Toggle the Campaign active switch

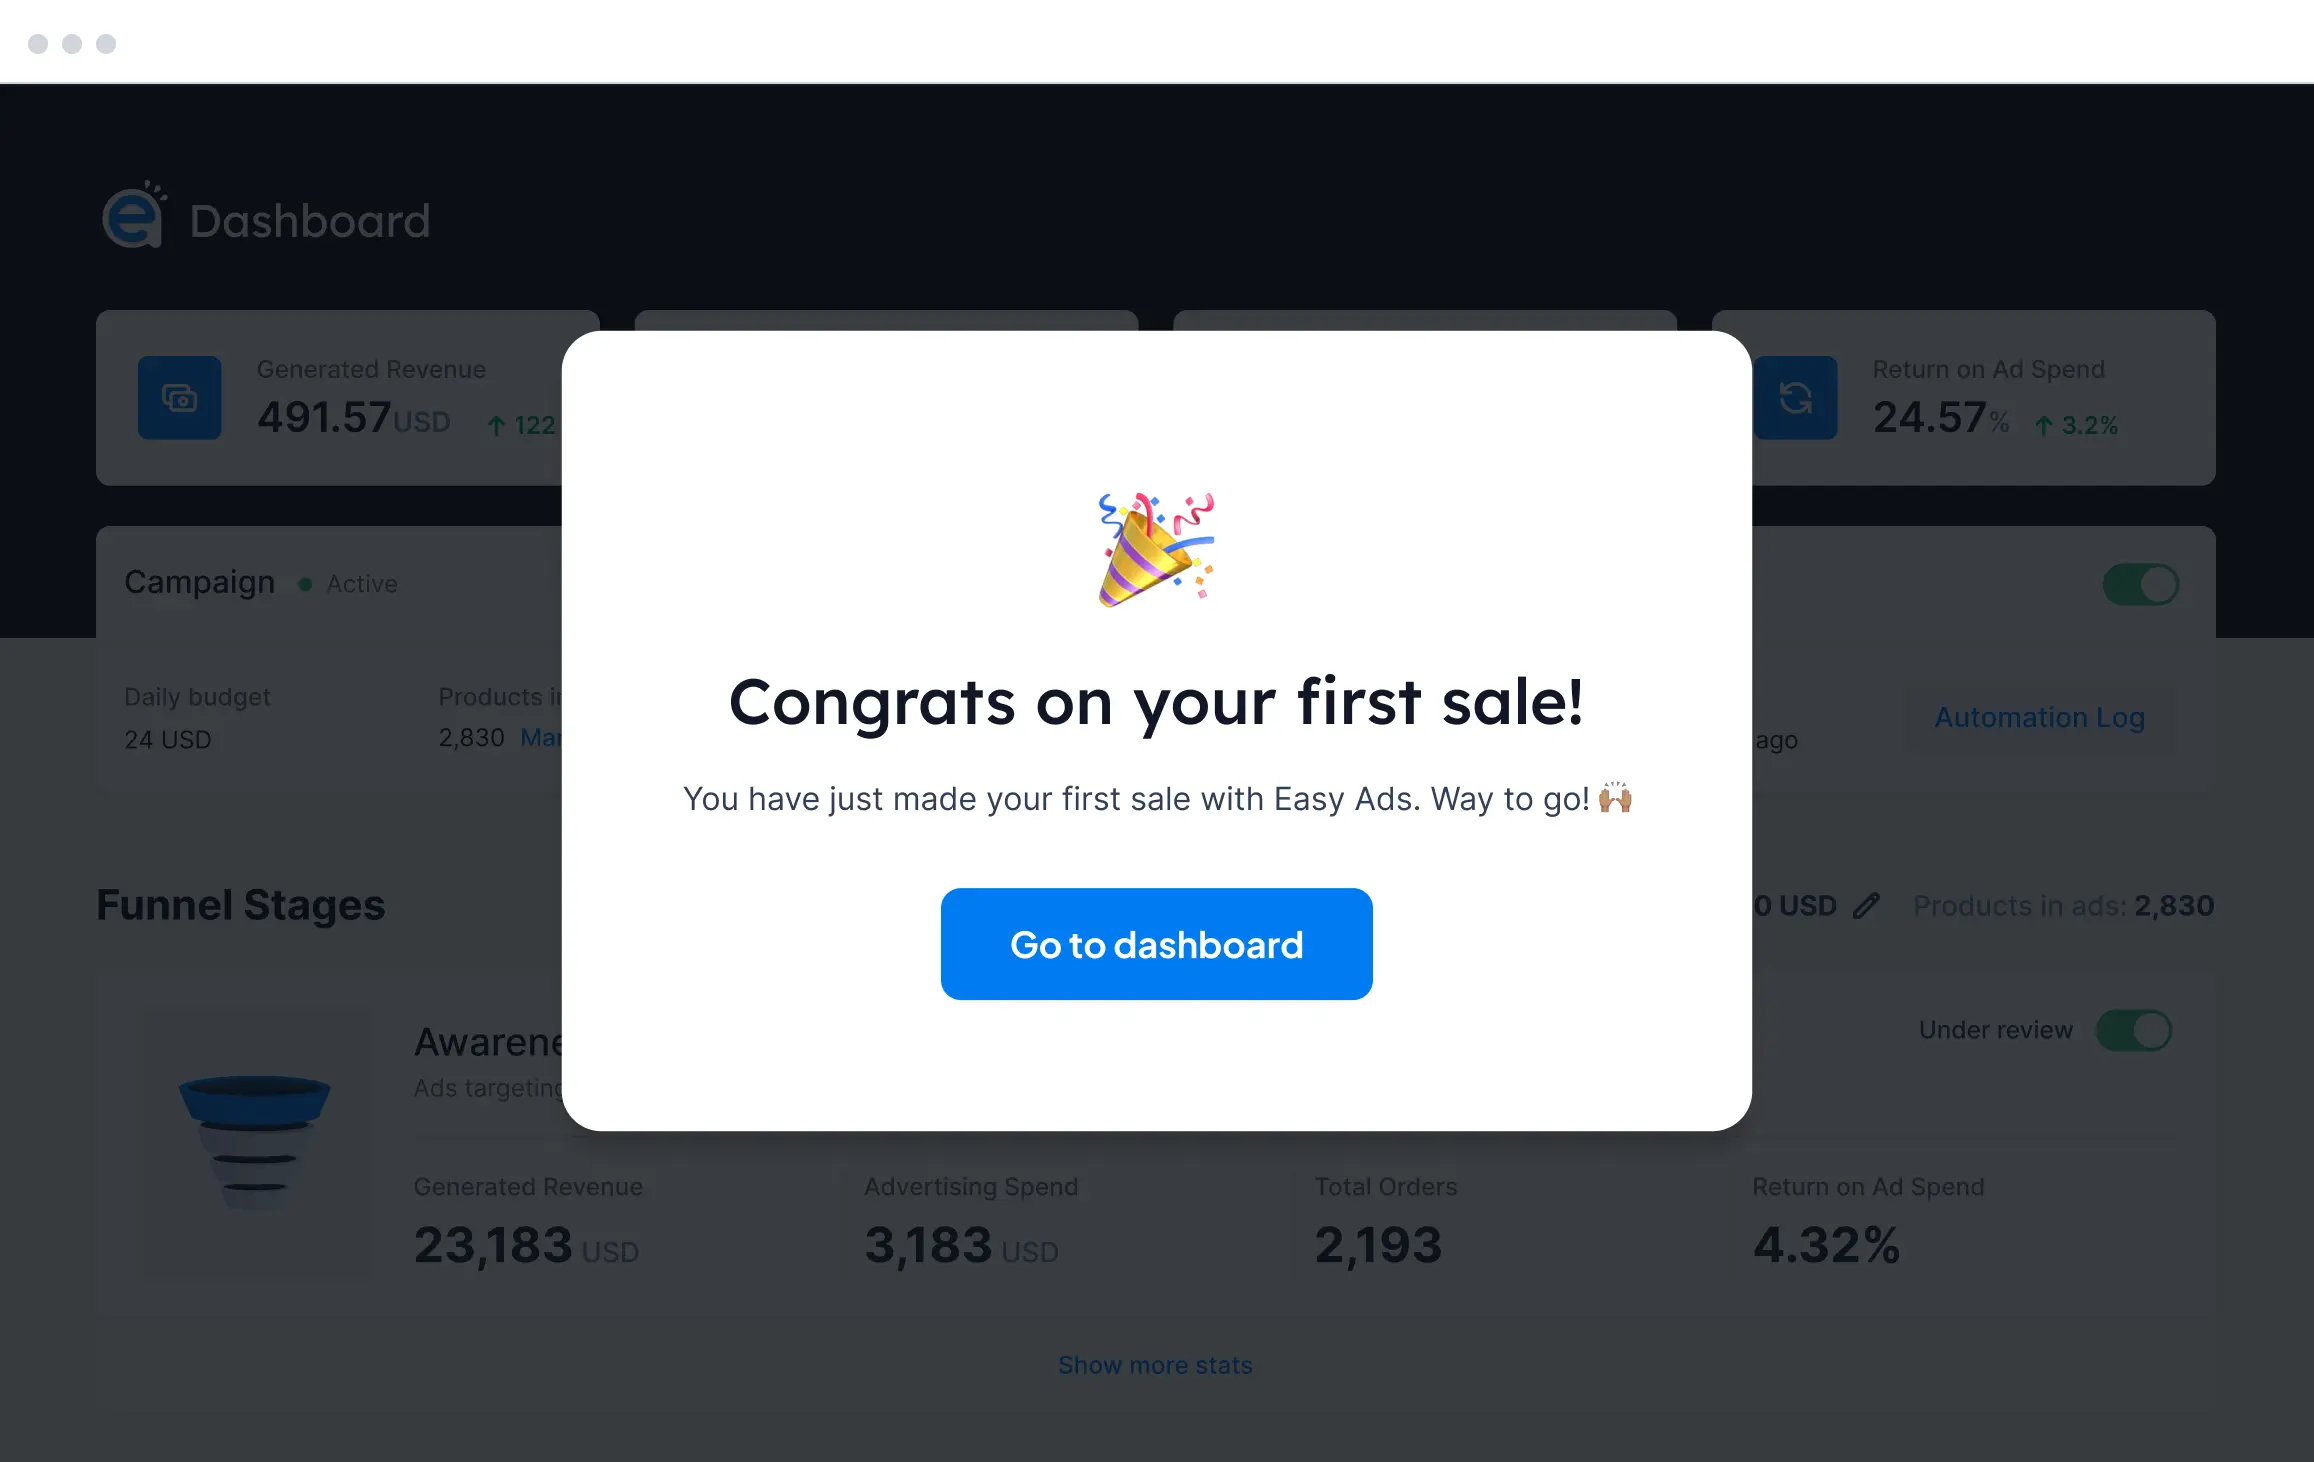click(x=2140, y=584)
